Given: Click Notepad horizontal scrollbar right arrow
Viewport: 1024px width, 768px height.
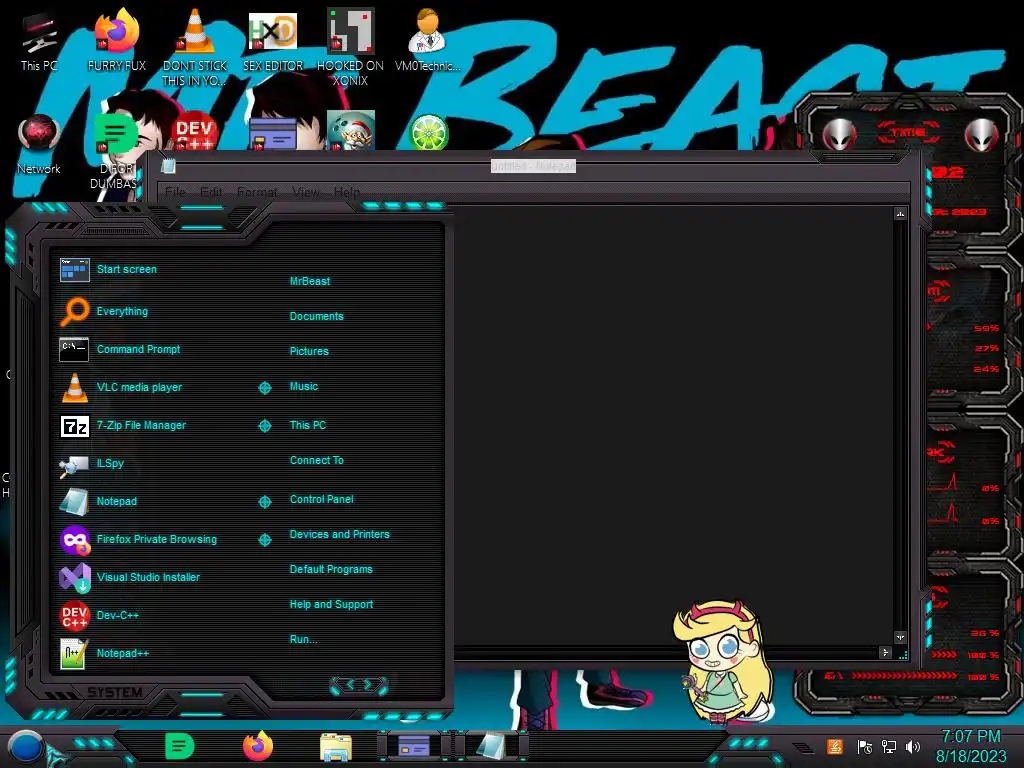Looking at the screenshot, I should pyautogui.click(x=886, y=652).
